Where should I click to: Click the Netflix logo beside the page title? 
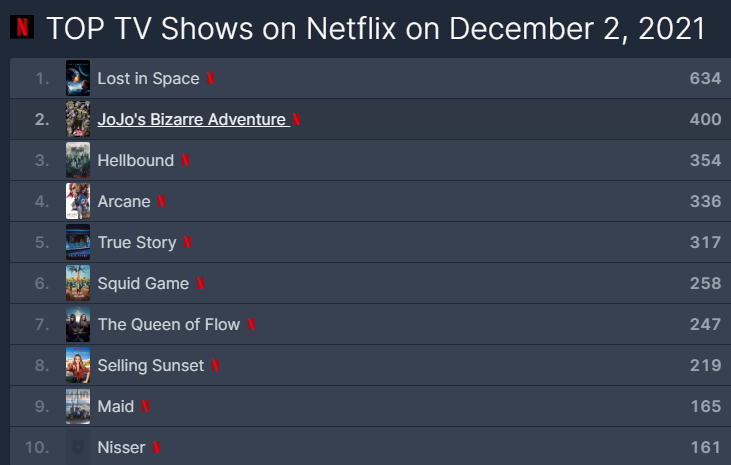click(21, 27)
